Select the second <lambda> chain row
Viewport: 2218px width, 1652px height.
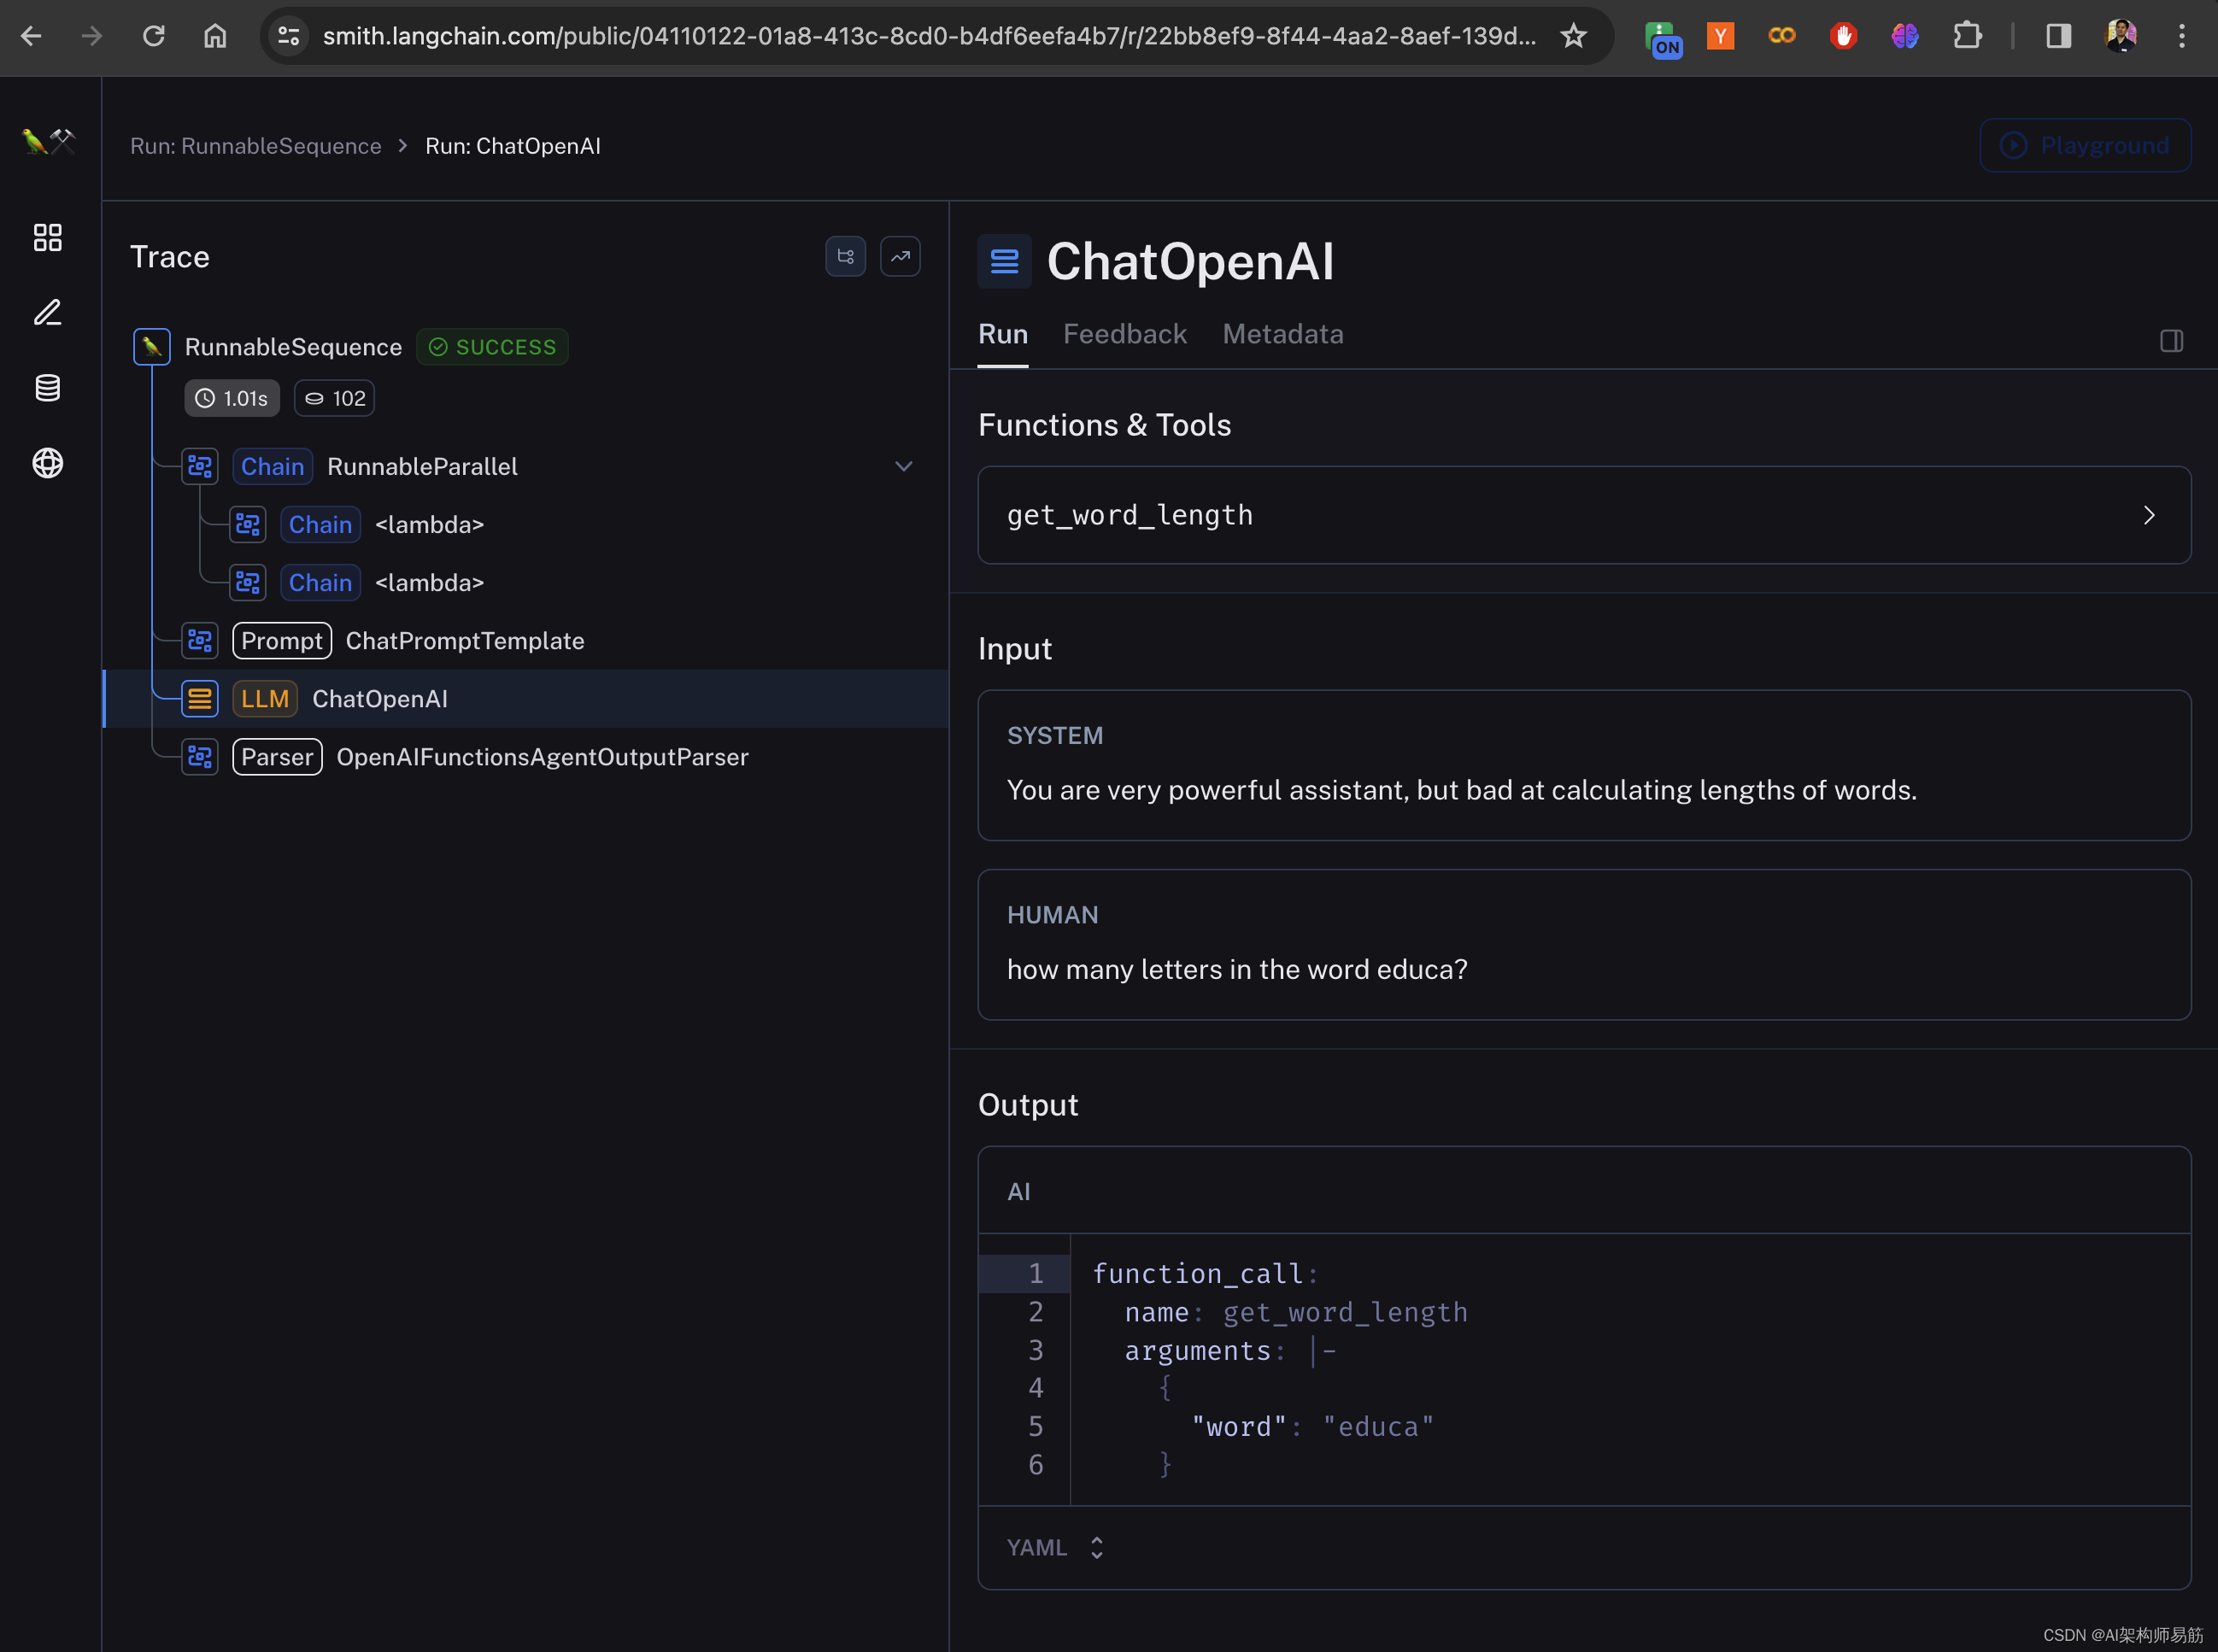click(x=525, y=583)
